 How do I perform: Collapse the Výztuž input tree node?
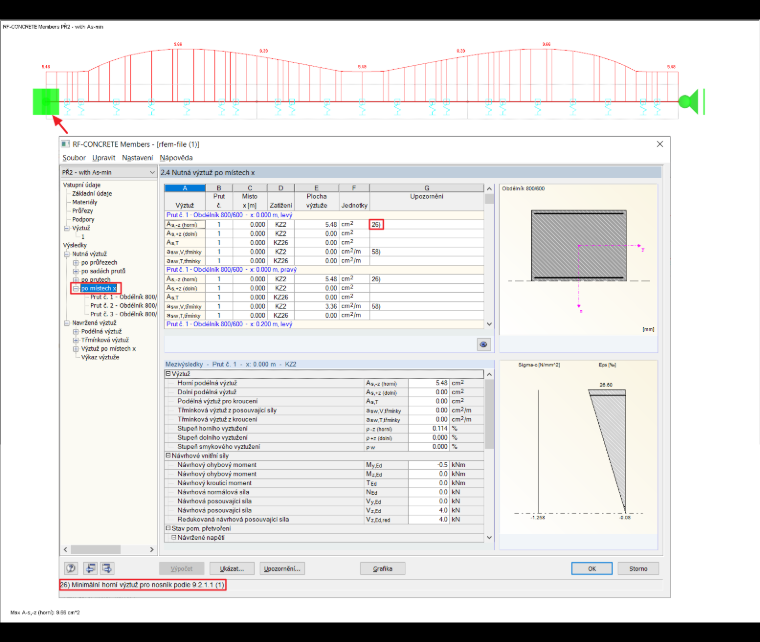point(67,228)
